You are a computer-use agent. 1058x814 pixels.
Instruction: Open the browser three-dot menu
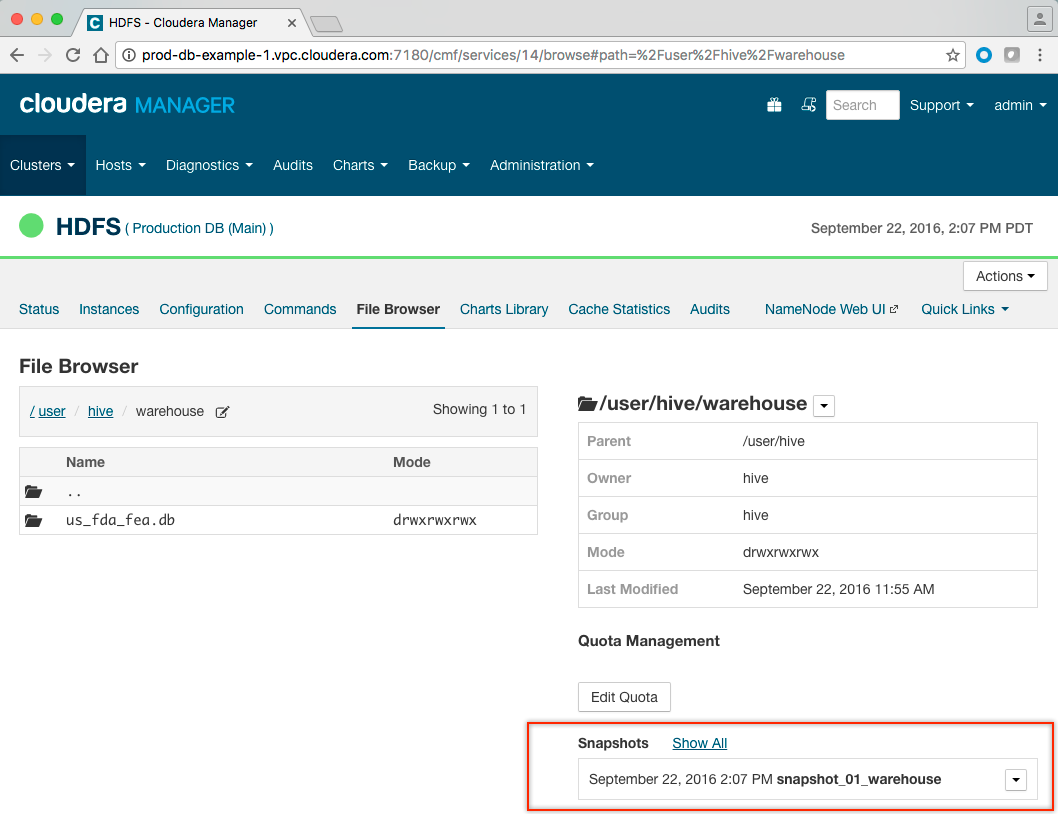[1040, 55]
